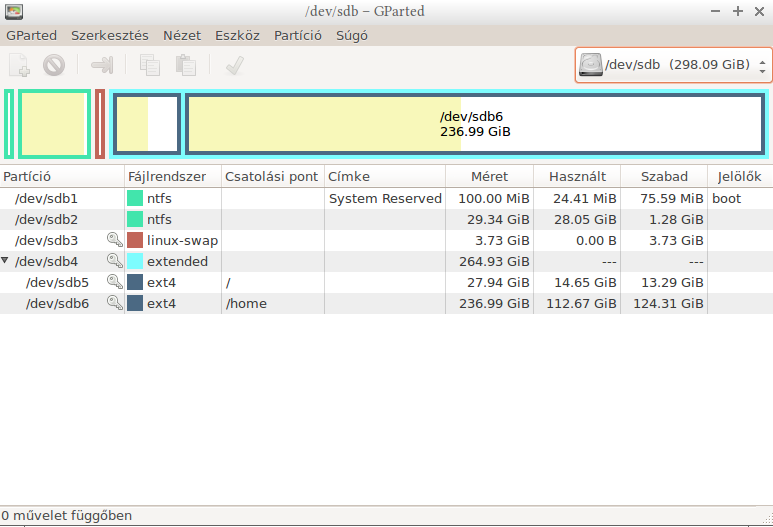Select the thin red swap block in disk map
773x527 pixels.
pos(100,124)
